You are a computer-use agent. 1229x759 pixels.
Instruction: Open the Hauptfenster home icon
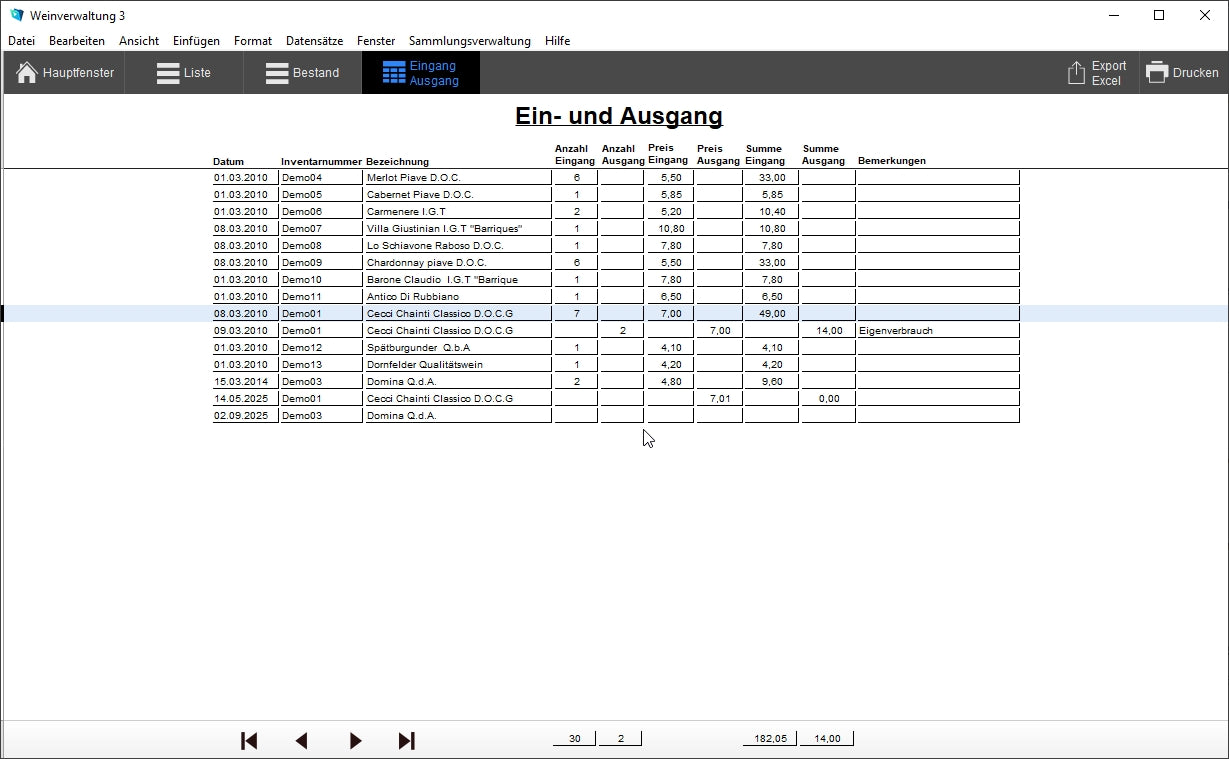(x=27, y=73)
